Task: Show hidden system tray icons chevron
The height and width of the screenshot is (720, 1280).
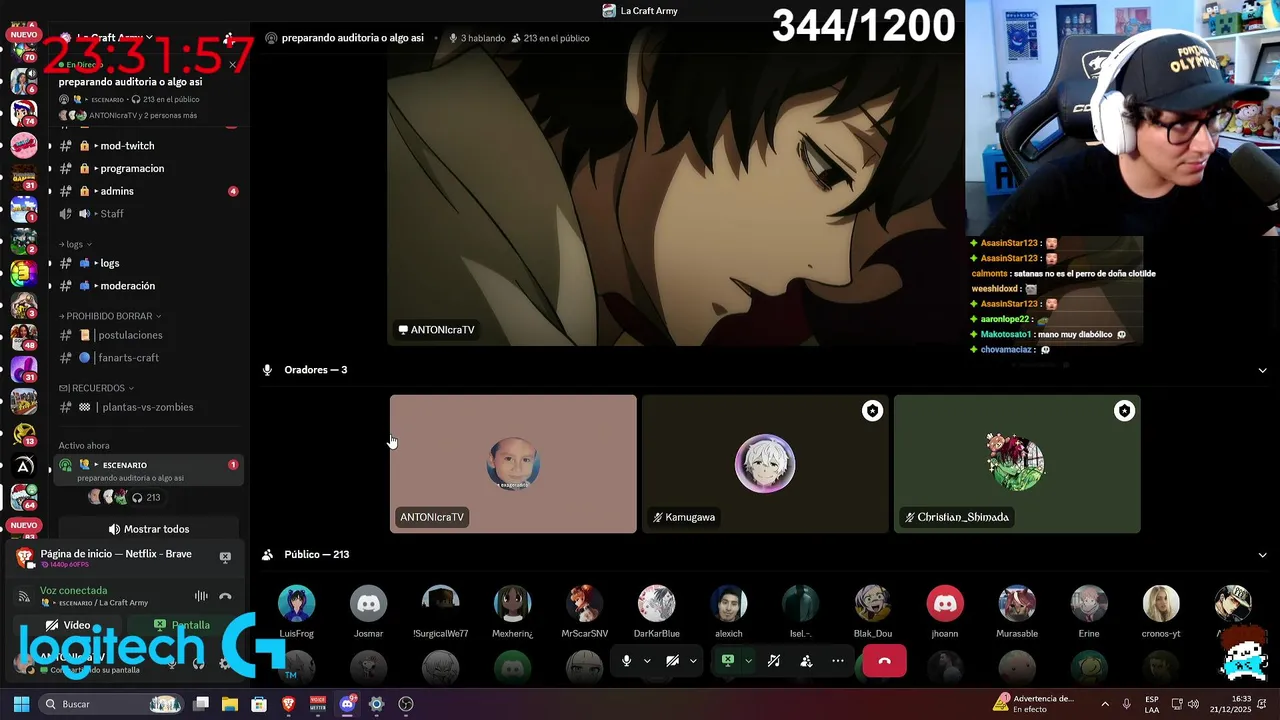Action: point(1104,704)
